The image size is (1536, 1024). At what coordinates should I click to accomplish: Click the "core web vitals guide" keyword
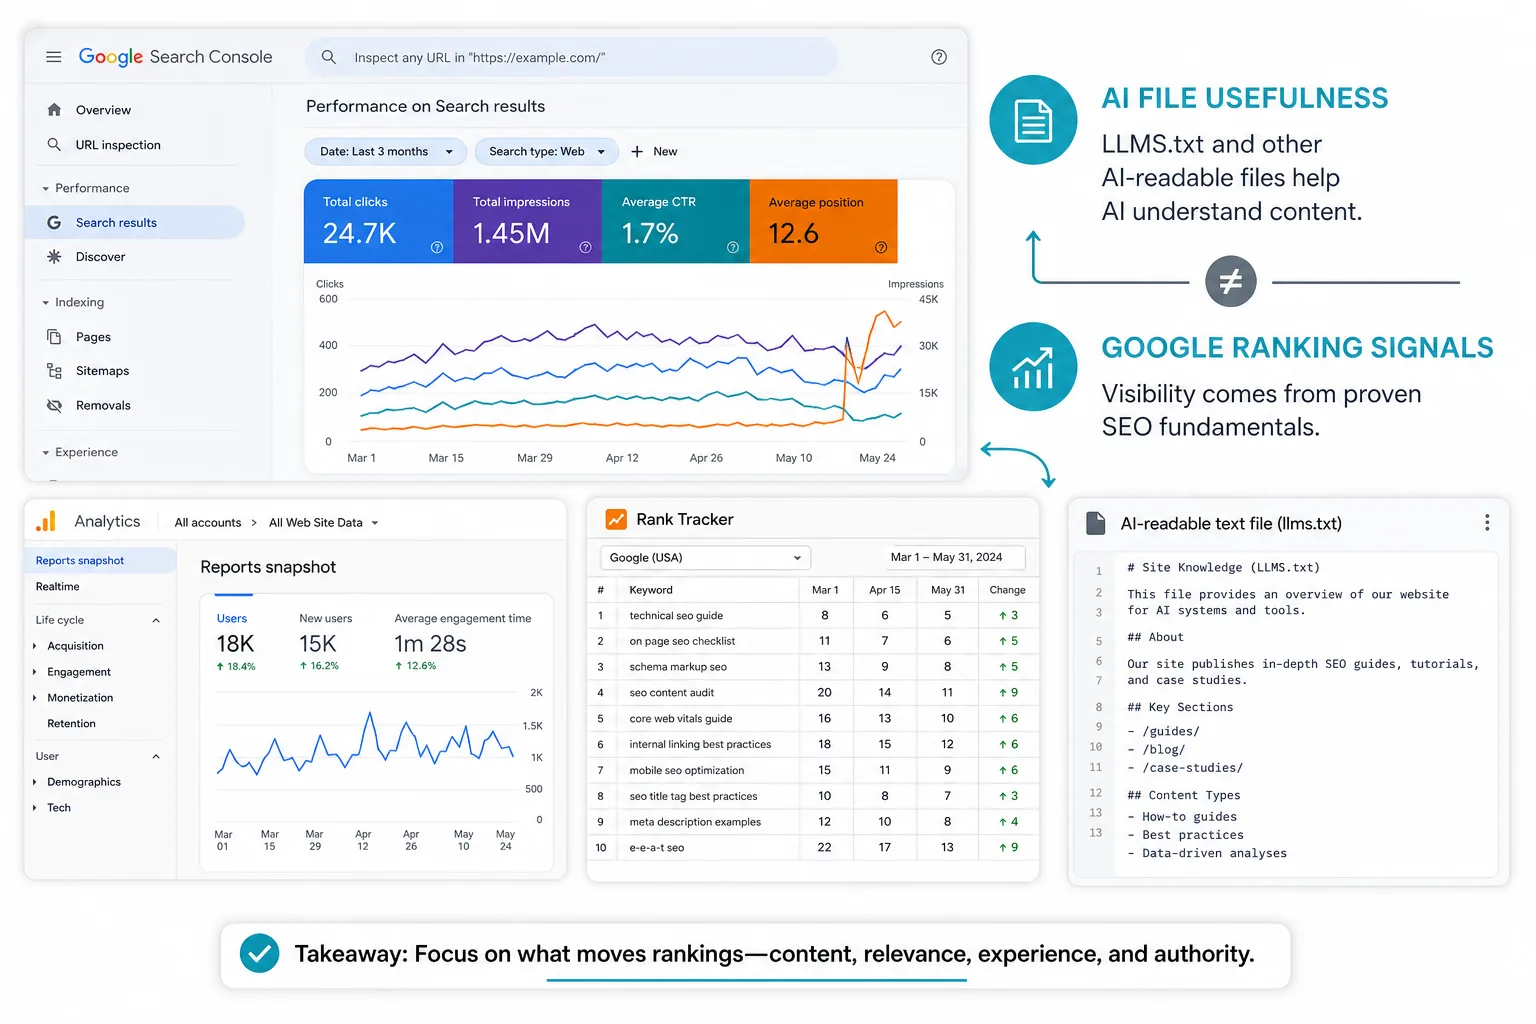pyautogui.click(x=681, y=719)
